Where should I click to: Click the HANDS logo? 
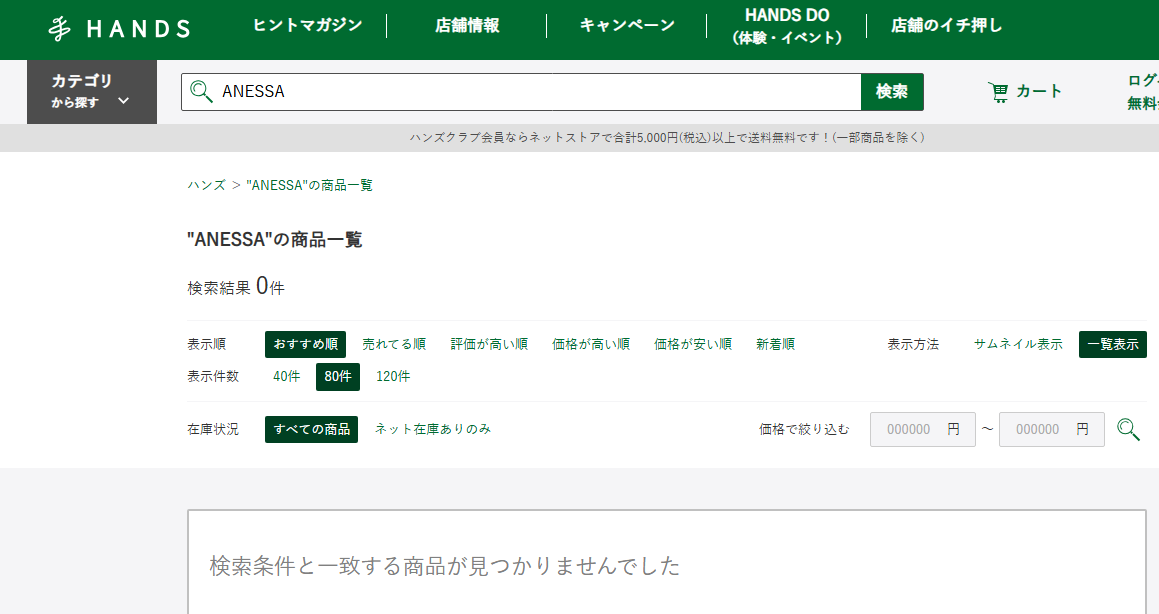pos(120,29)
